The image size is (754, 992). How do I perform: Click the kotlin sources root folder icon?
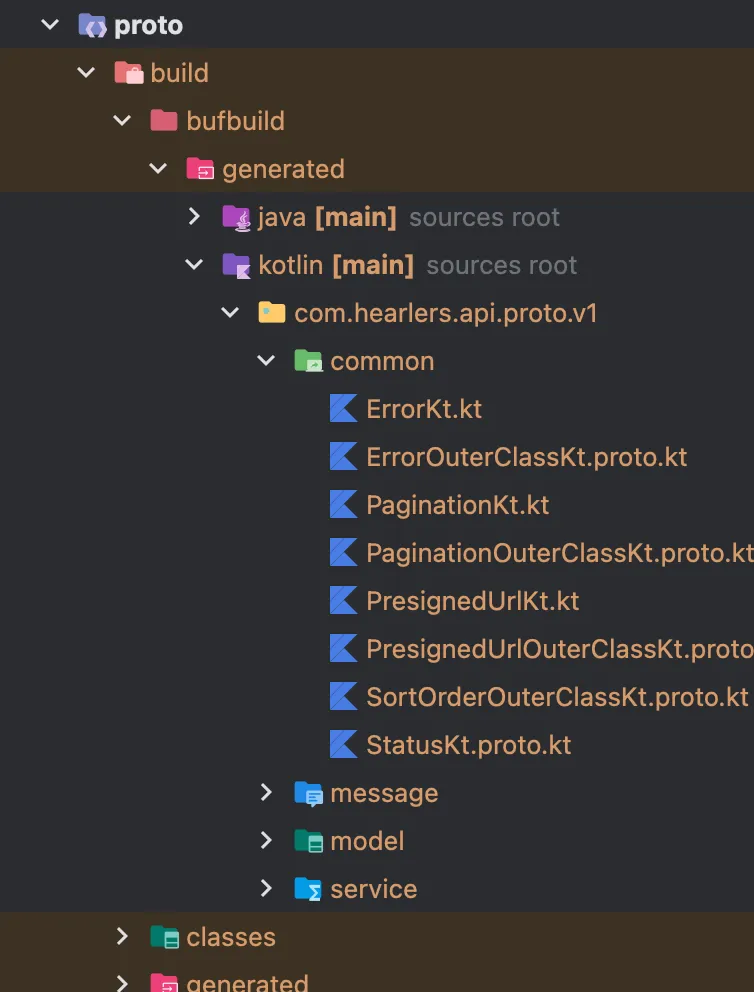(236, 265)
